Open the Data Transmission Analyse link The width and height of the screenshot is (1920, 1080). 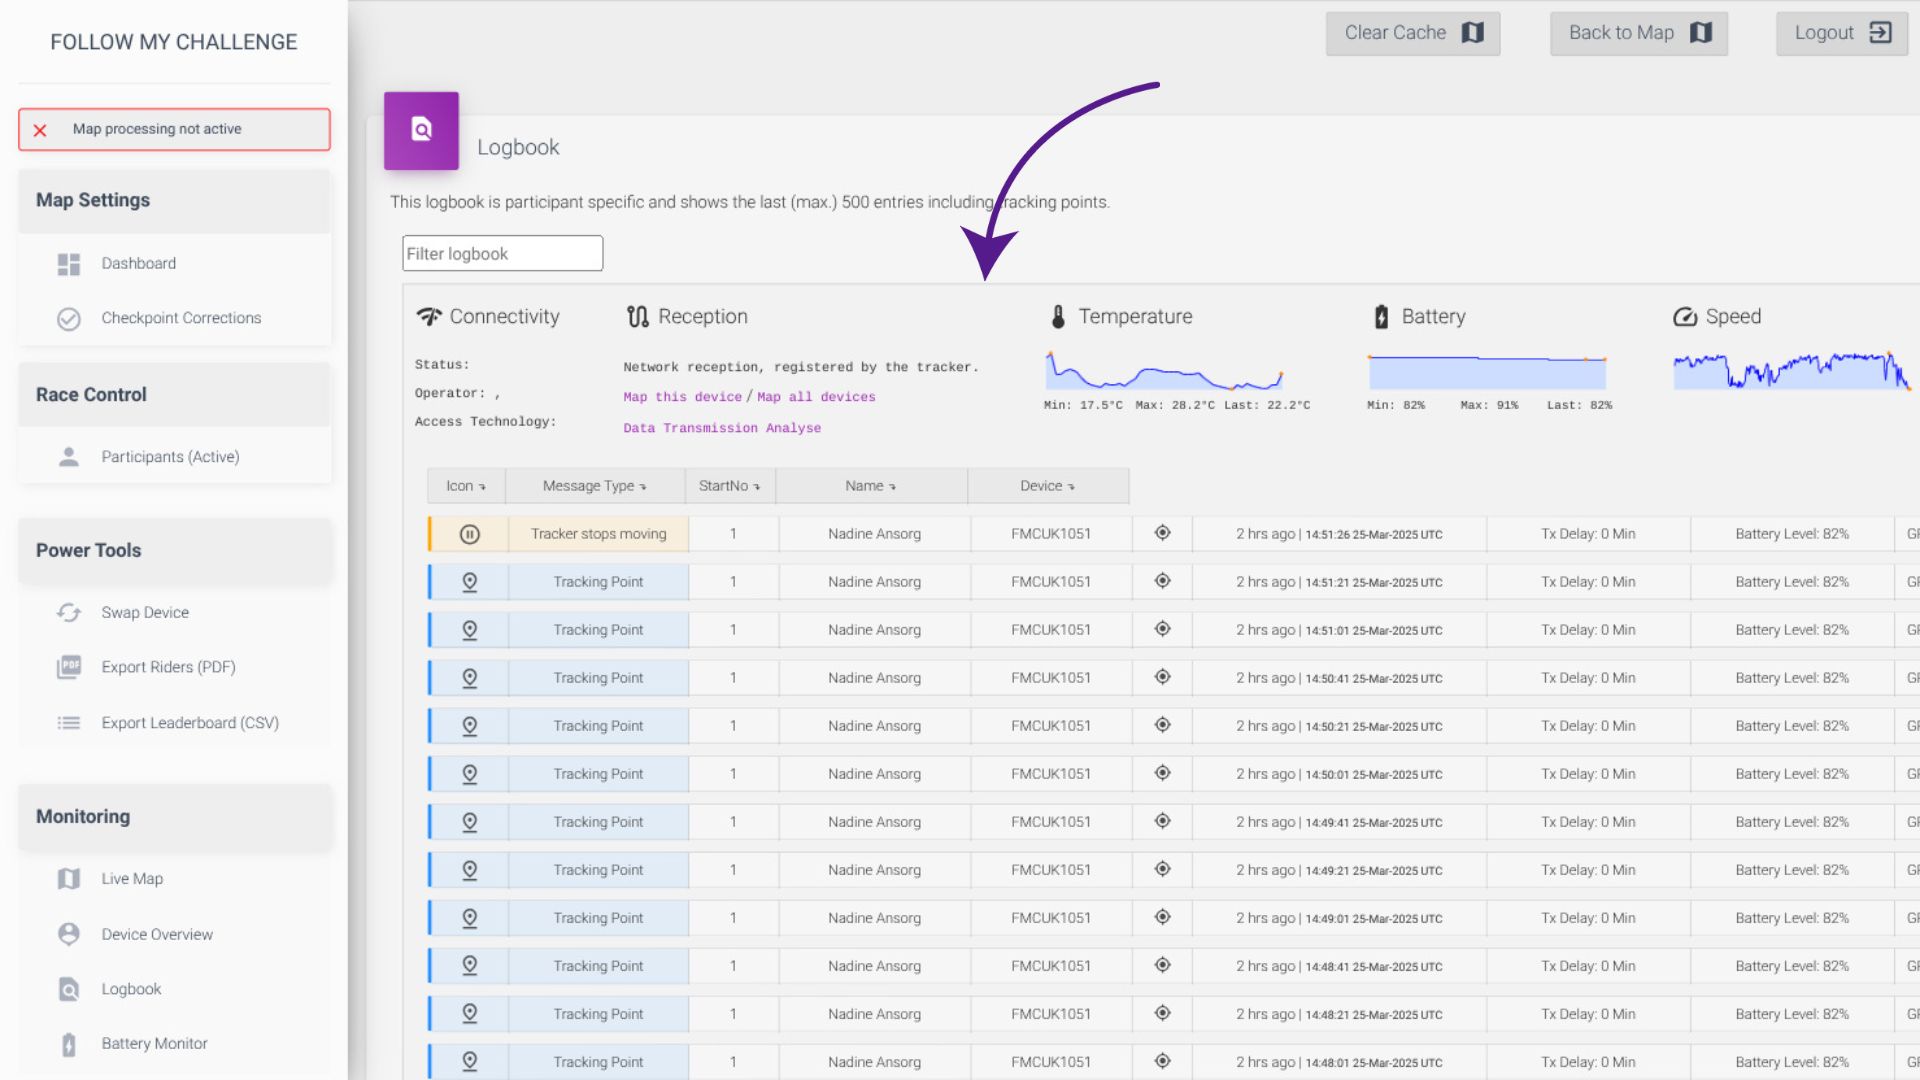click(722, 428)
